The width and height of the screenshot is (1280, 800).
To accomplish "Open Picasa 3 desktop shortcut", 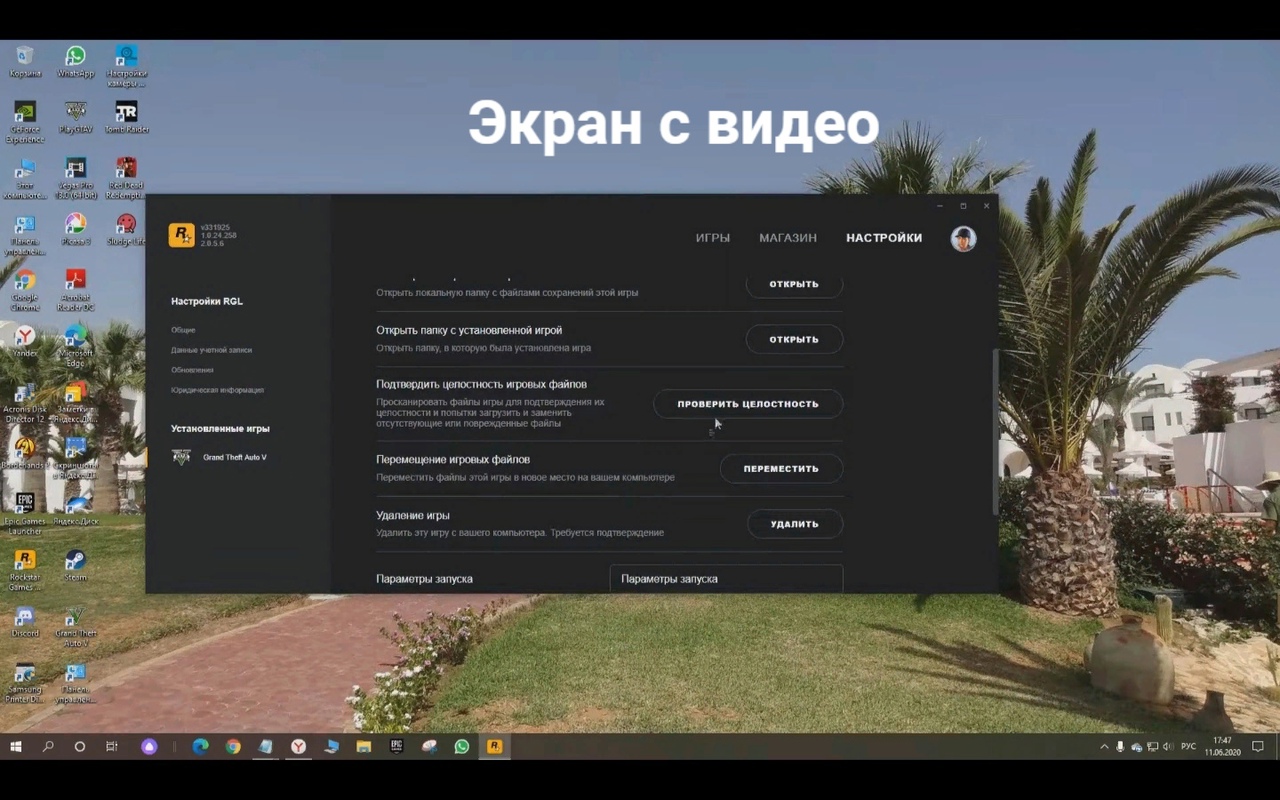I will pyautogui.click(x=75, y=229).
